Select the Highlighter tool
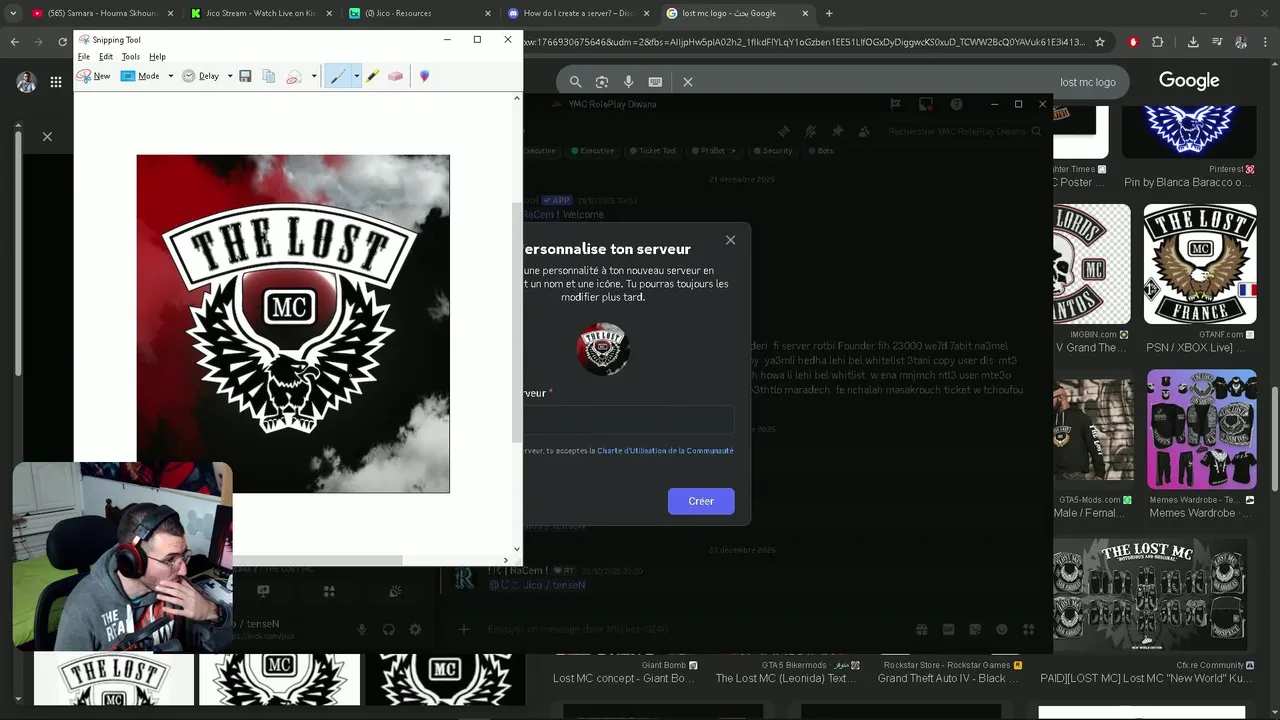This screenshot has width=1280, height=720. (x=372, y=76)
